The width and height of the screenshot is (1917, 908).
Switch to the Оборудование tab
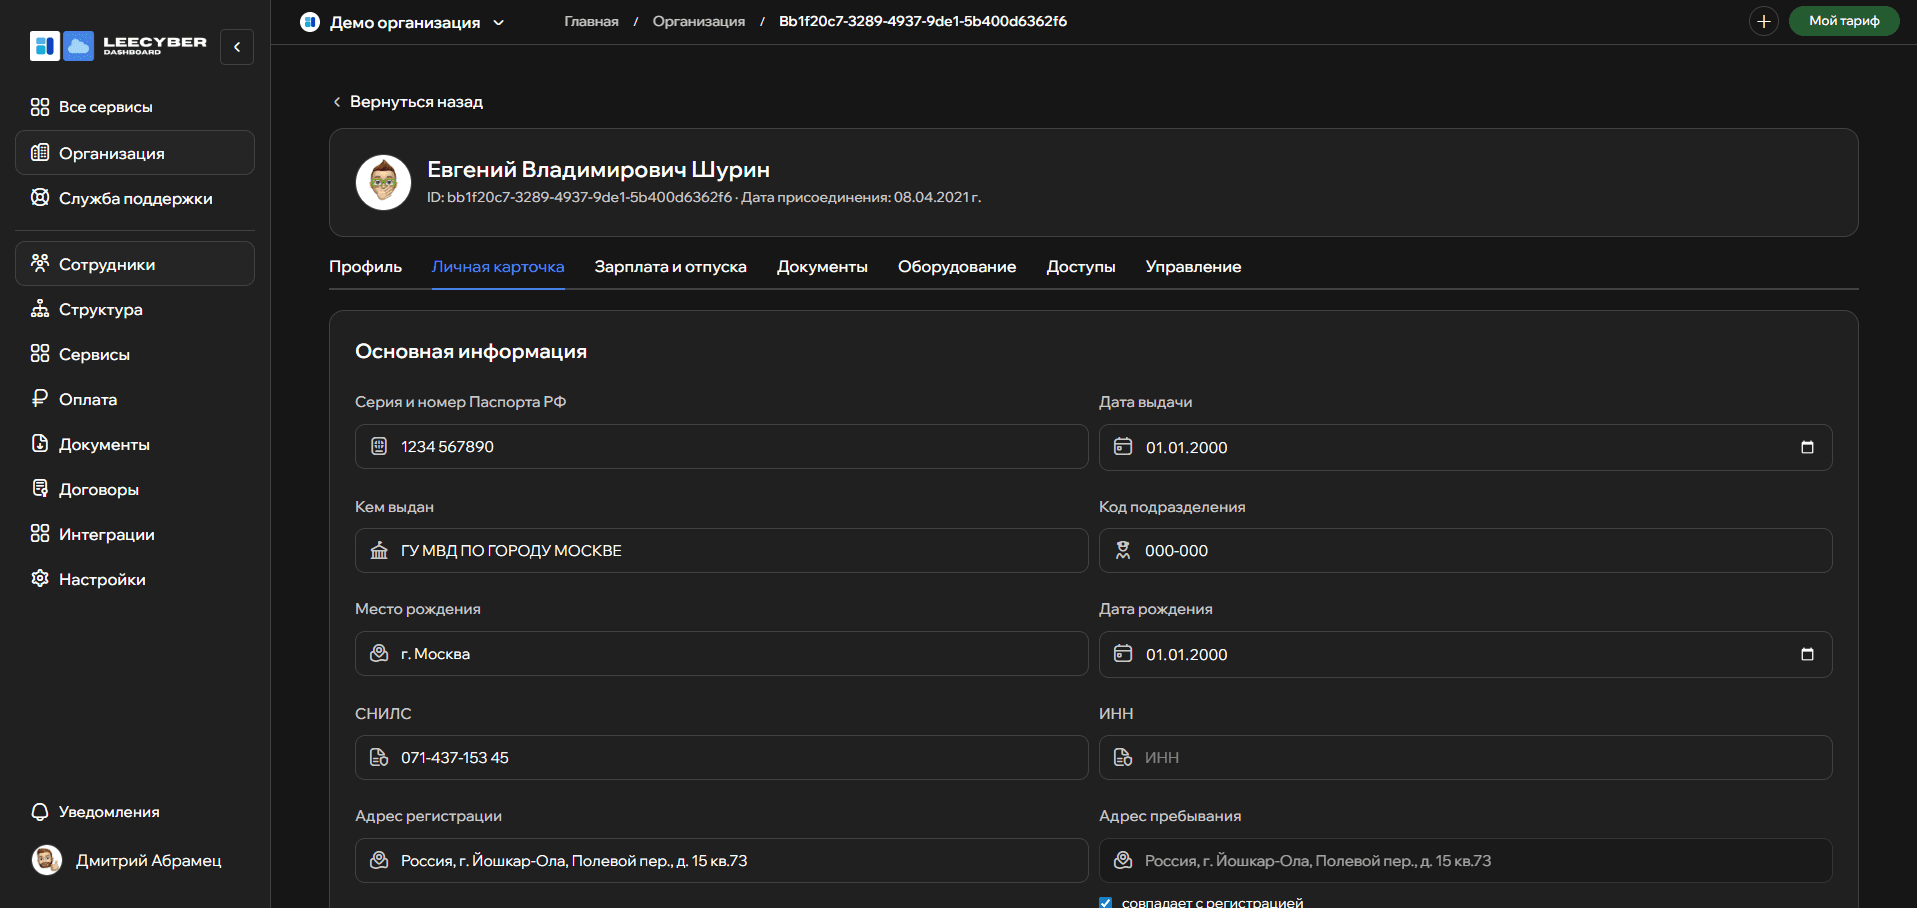(956, 266)
